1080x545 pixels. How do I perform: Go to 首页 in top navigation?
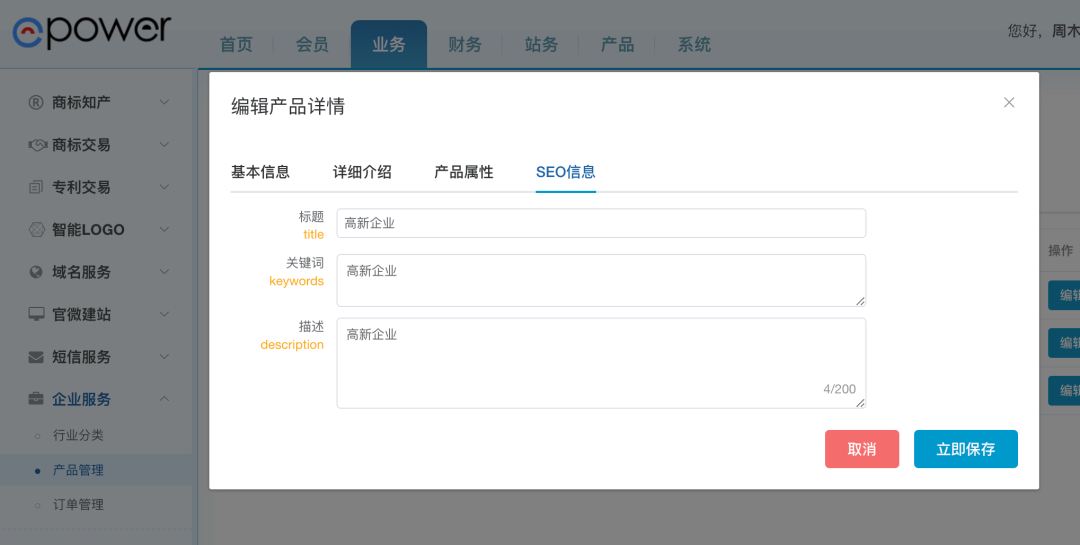click(x=236, y=45)
